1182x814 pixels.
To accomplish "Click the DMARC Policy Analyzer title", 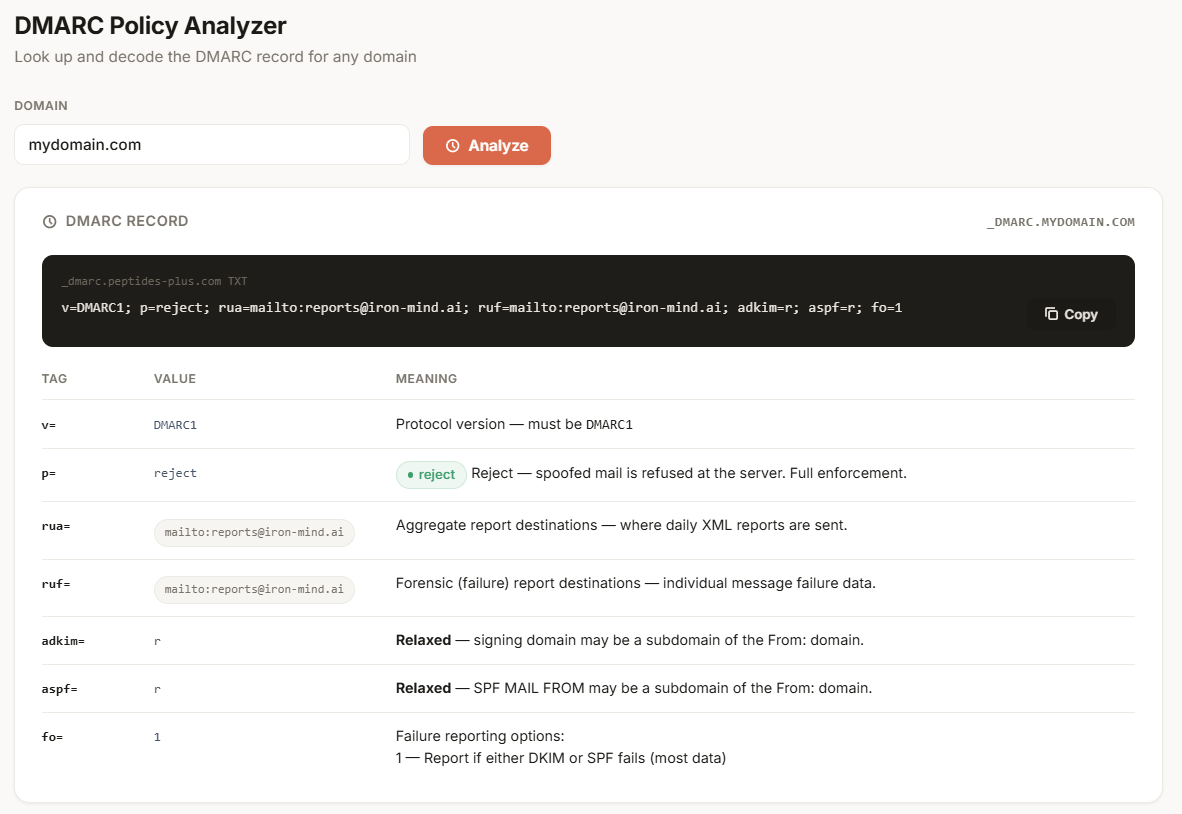I will (x=150, y=26).
